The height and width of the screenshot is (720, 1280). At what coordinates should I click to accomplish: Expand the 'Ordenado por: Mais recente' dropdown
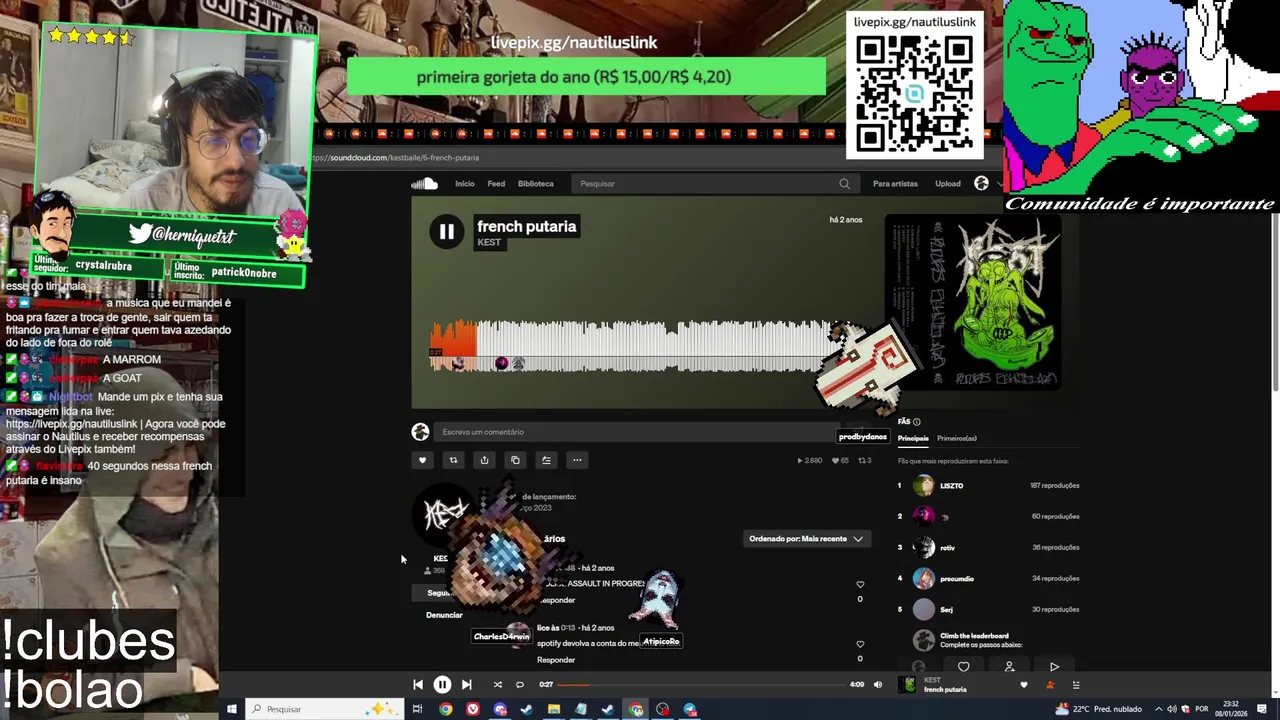[x=806, y=539]
